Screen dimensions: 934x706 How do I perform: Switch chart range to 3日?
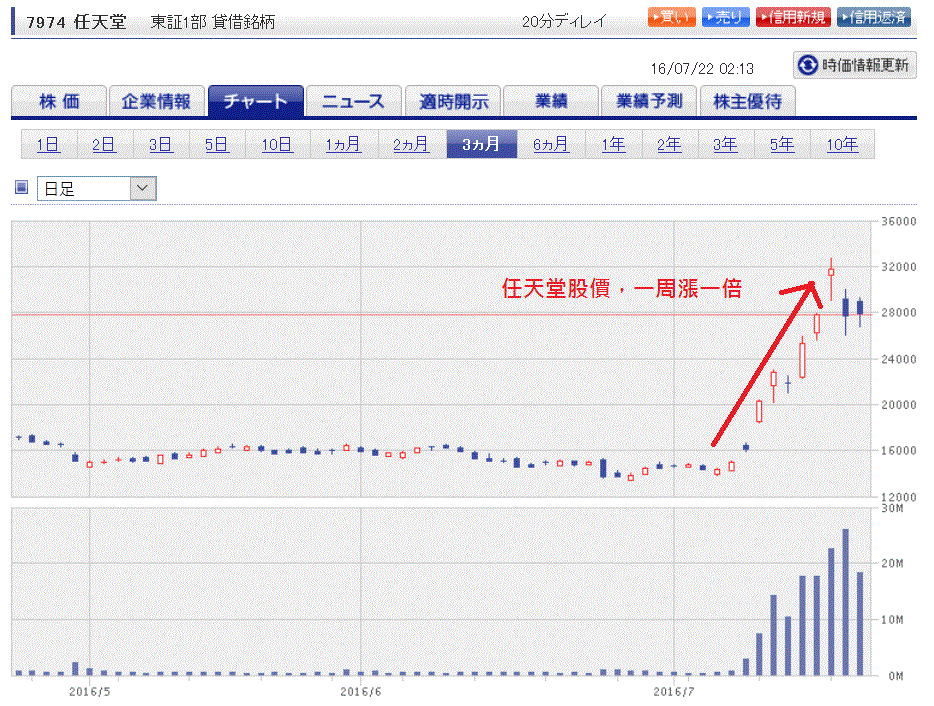click(161, 144)
